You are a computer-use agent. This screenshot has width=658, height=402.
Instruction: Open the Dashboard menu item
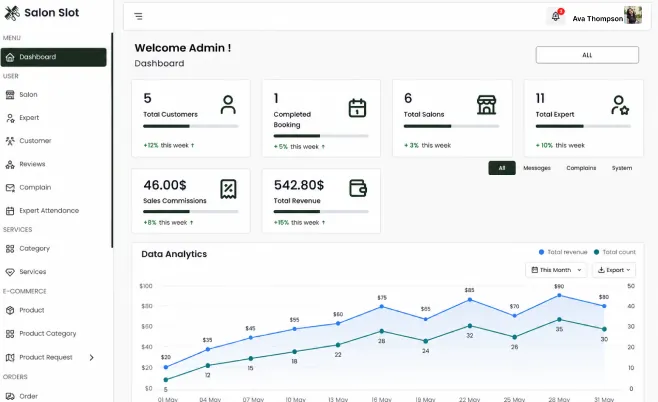[53, 57]
